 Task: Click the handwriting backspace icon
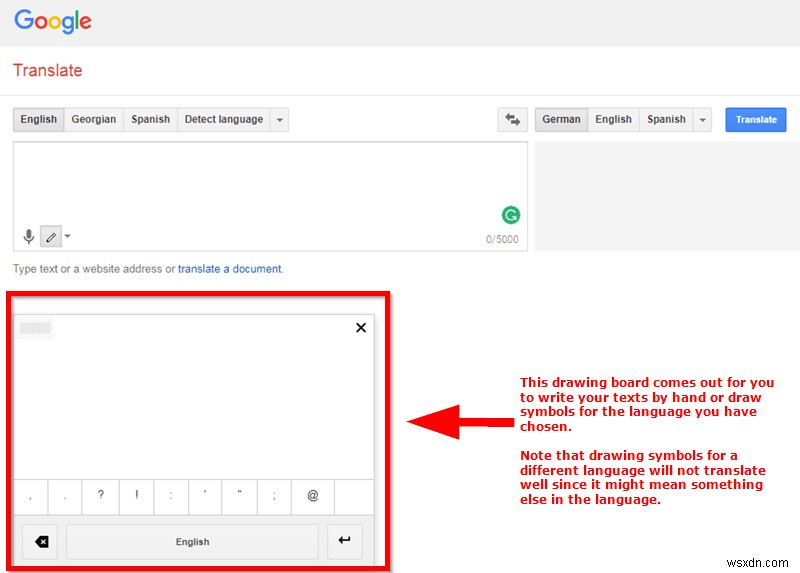40,541
